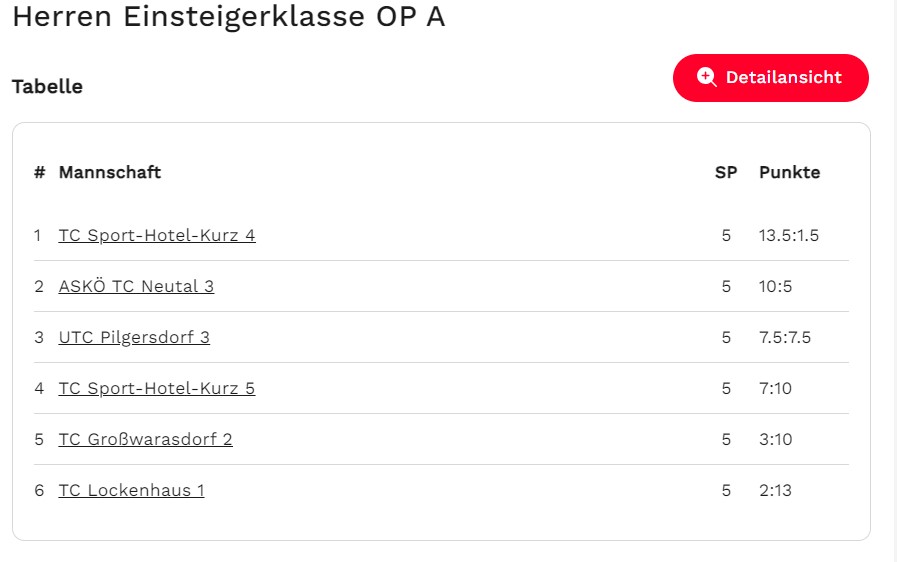Select the 3:10 points value
The image size is (897, 562).
point(775,439)
